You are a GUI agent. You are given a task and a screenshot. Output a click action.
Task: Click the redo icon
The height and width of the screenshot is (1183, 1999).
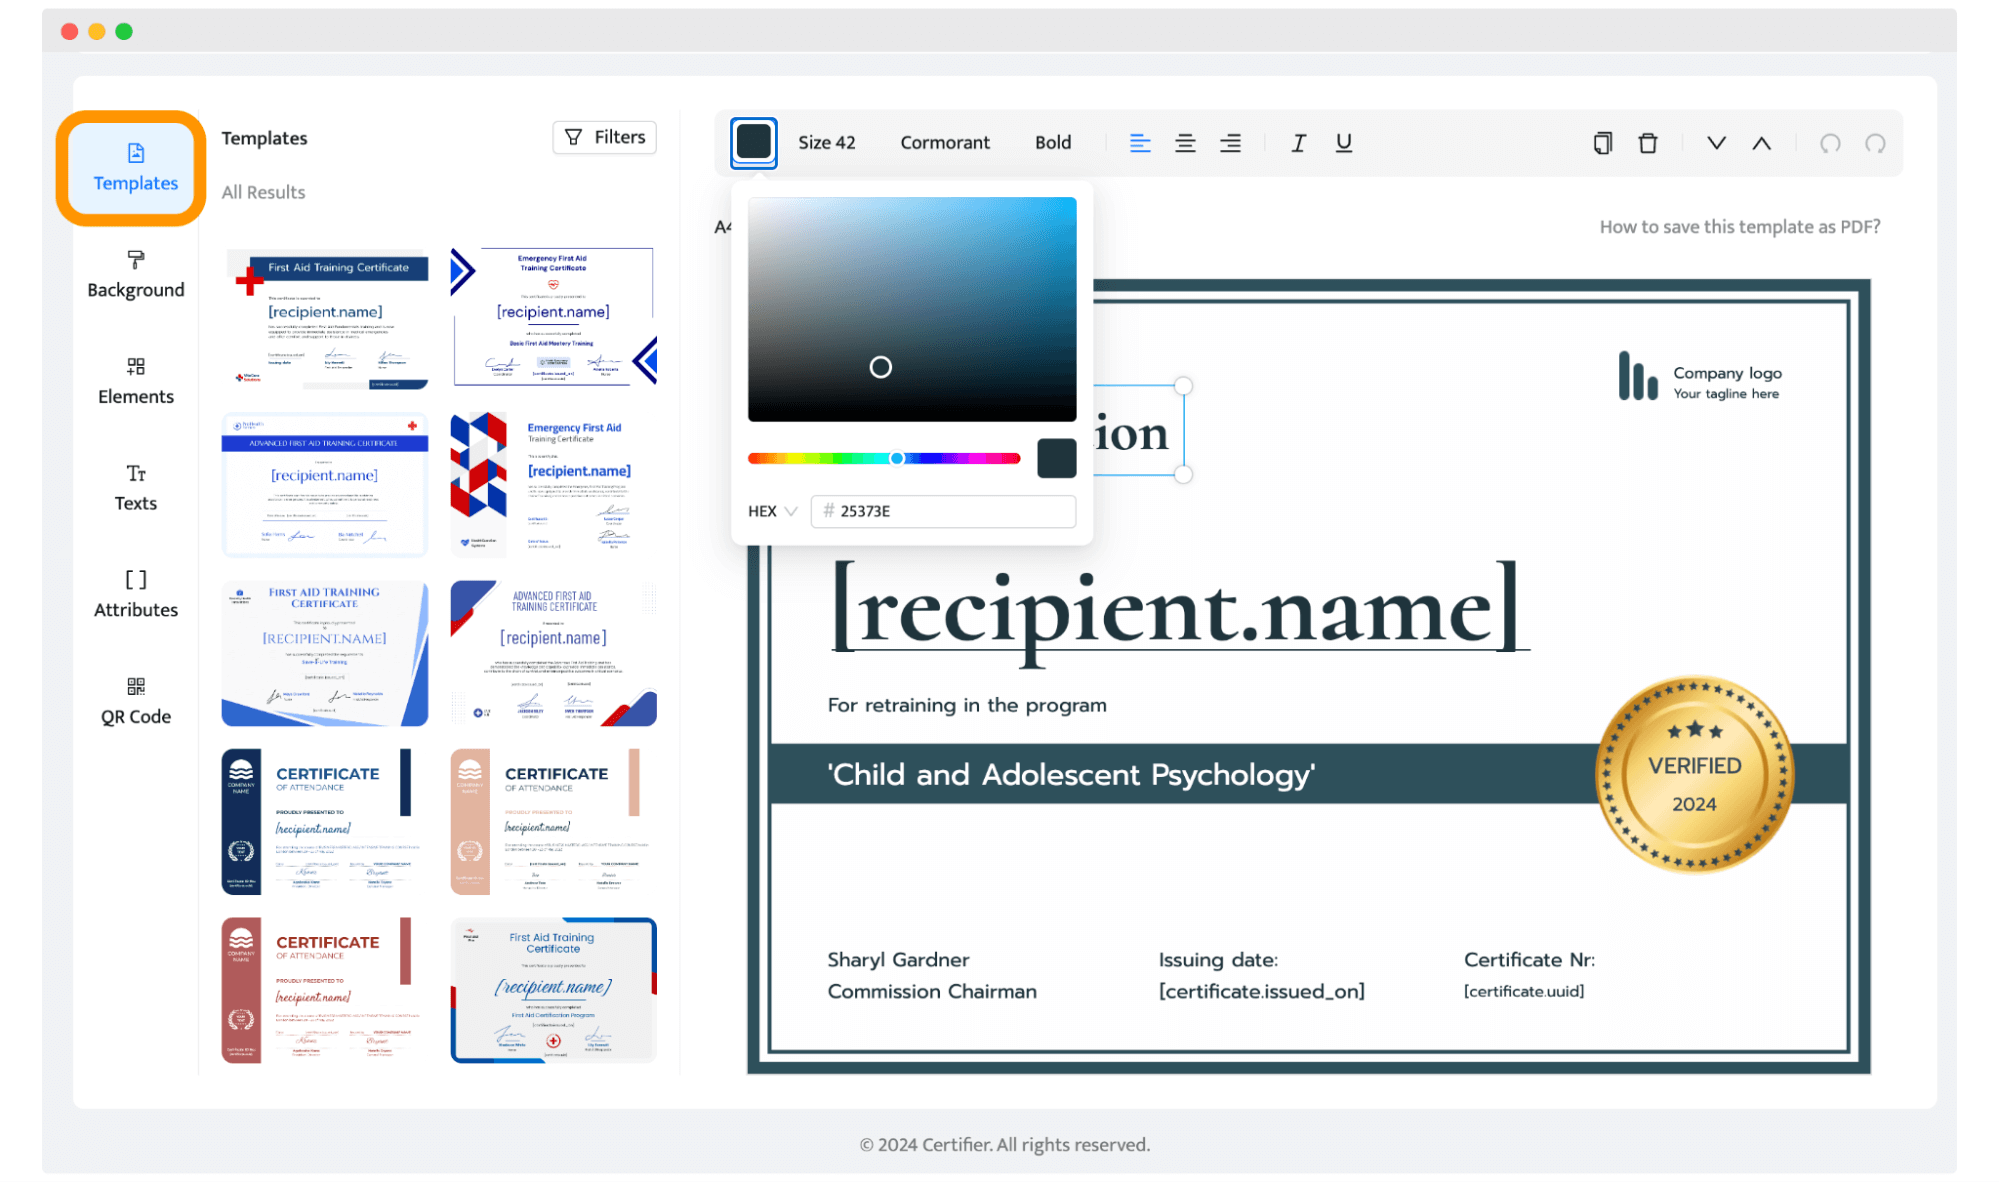click(1875, 143)
